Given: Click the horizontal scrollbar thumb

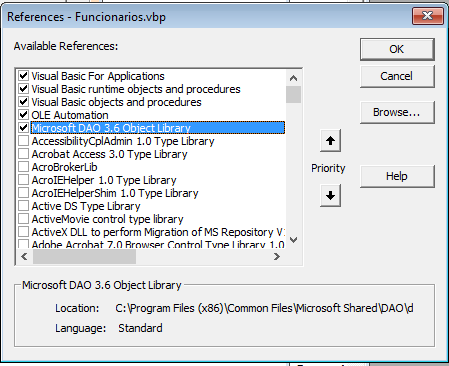Looking at the screenshot, I should pyautogui.click(x=84, y=256).
